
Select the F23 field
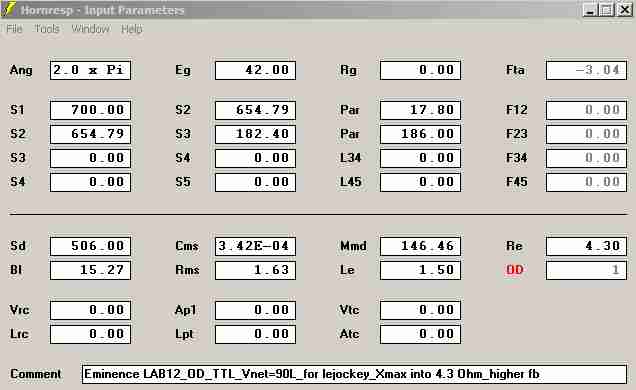click(587, 134)
